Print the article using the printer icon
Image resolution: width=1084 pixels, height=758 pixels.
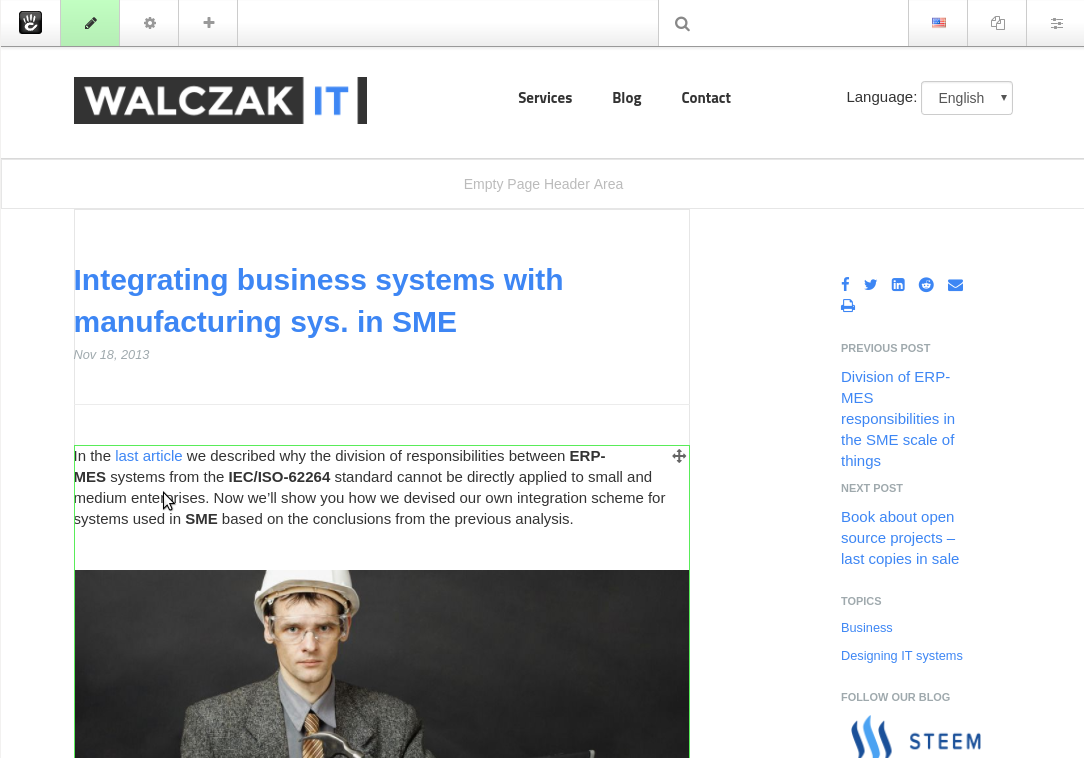coord(847,305)
